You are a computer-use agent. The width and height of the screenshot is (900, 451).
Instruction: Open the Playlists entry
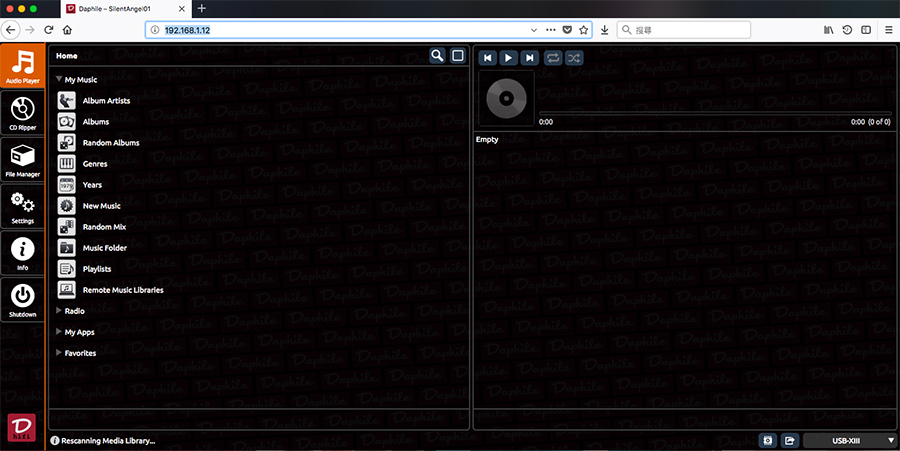[x=96, y=269]
